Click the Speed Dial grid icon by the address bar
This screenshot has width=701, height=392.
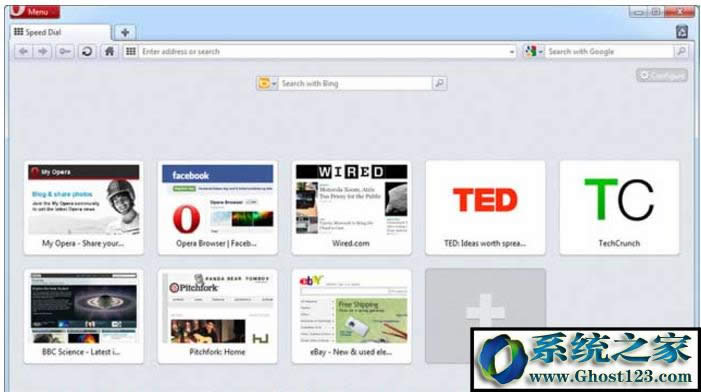pyautogui.click(x=131, y=51)
